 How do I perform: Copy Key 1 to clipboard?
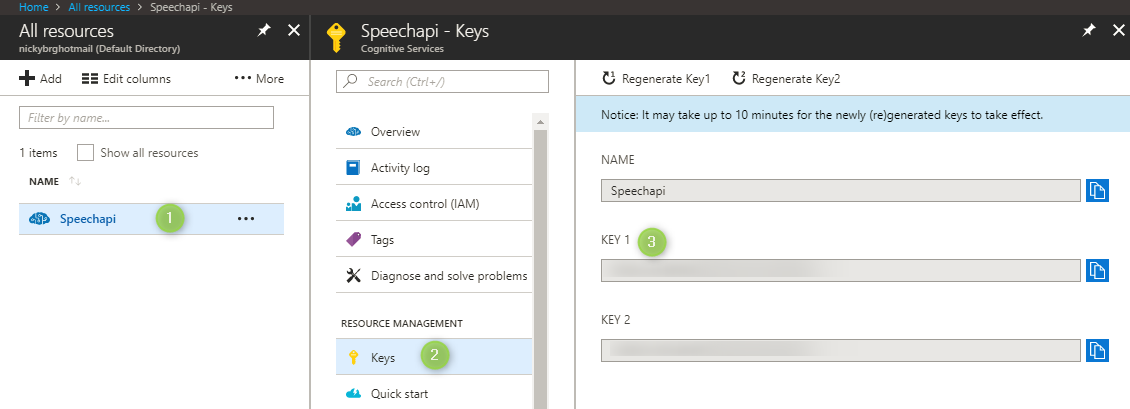click(1098, 270)
